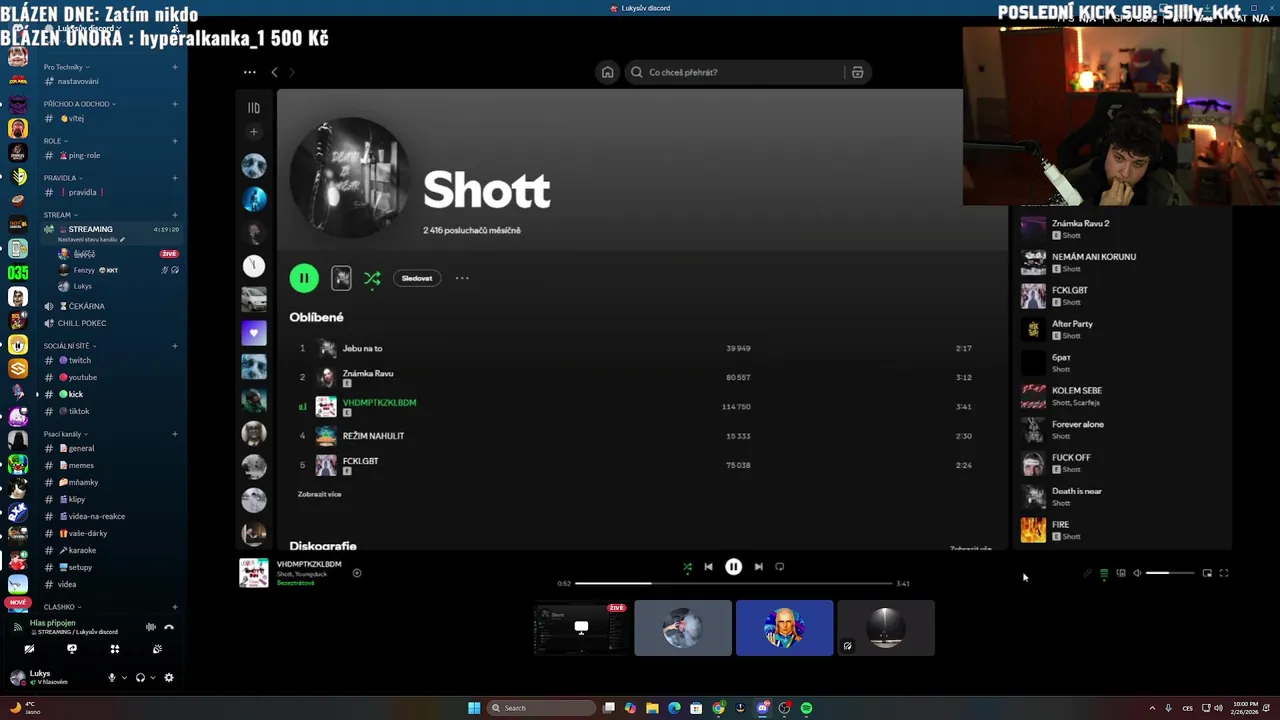1280x720 pixels.
Task: Mute Spotify with the speaker icon
Action: click(1137, 573)
